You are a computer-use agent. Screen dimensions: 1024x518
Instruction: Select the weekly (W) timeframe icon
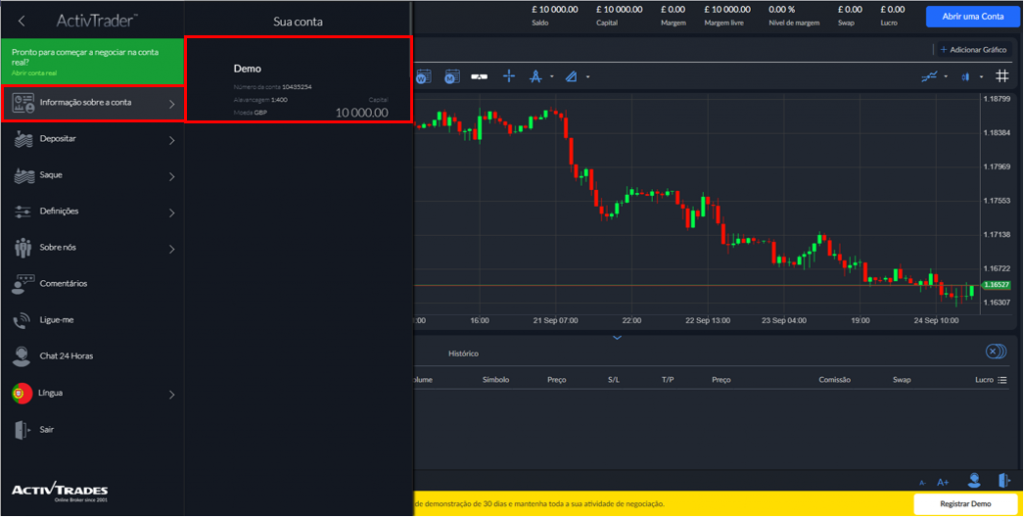point(423,76)
